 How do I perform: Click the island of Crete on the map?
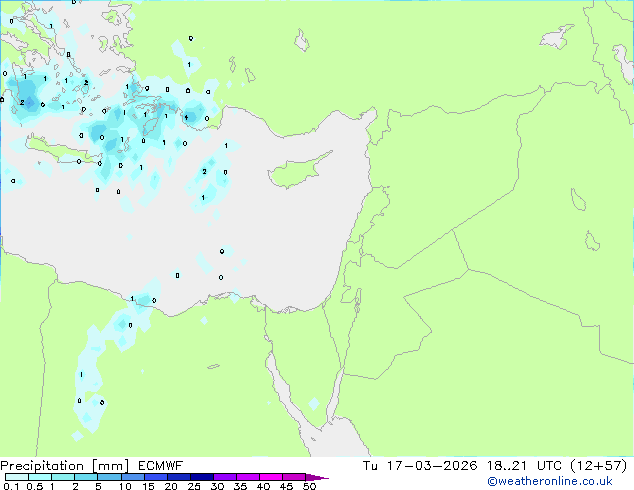(x=61, y=150)
